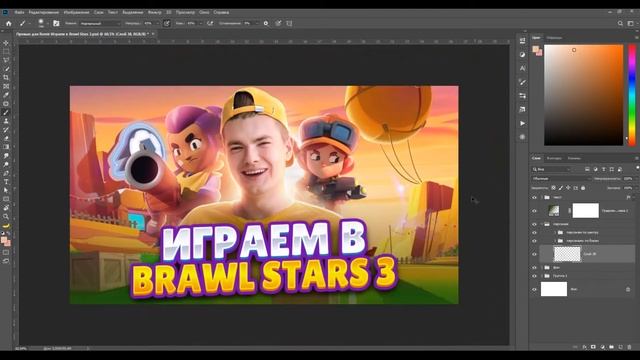Viewport: 640px width, 360px height.
Task: Add layer style with fx icon
Action: point(584,347)
